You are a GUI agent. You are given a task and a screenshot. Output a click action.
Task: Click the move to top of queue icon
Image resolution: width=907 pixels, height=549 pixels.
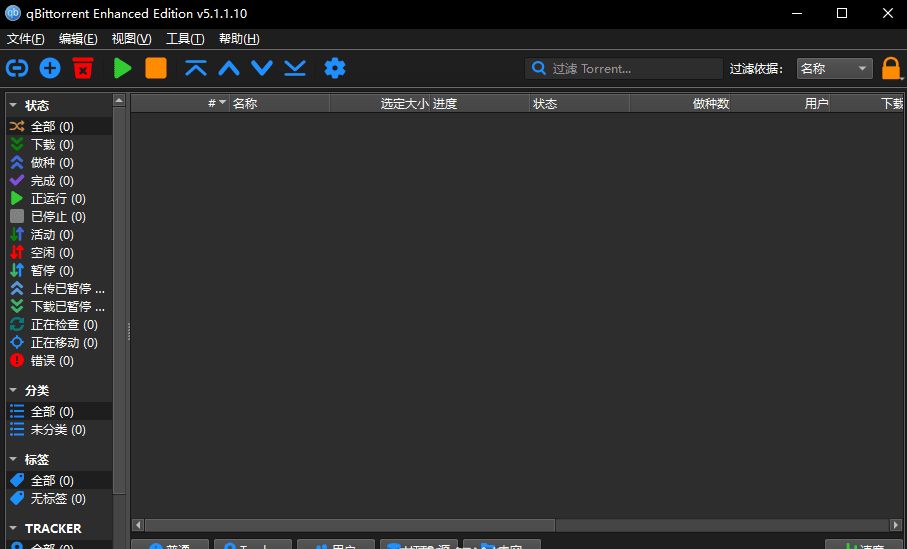196,68
